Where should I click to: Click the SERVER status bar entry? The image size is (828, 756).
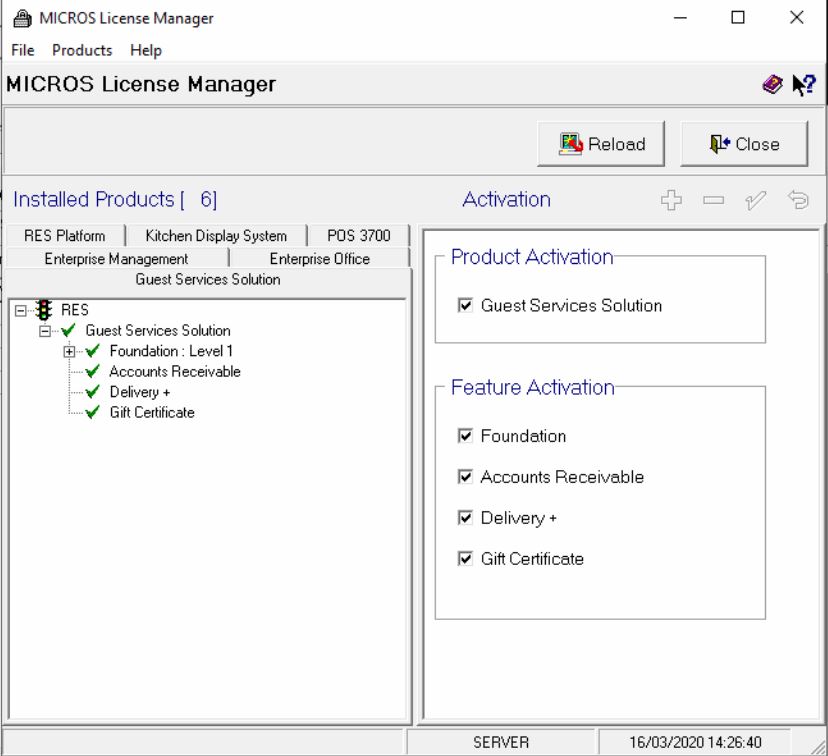click(501, 742)
